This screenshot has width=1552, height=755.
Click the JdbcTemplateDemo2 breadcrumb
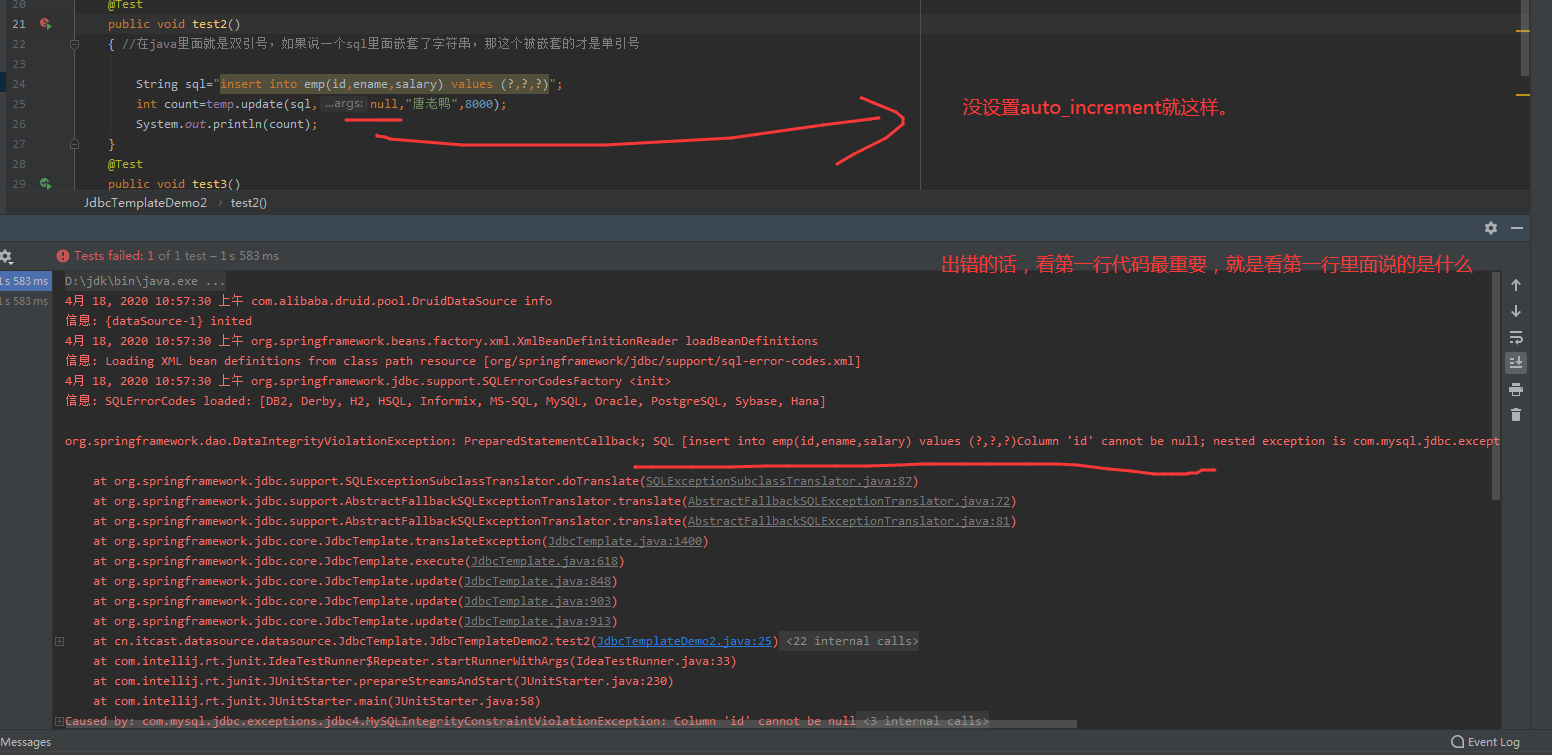pos(145,203)
